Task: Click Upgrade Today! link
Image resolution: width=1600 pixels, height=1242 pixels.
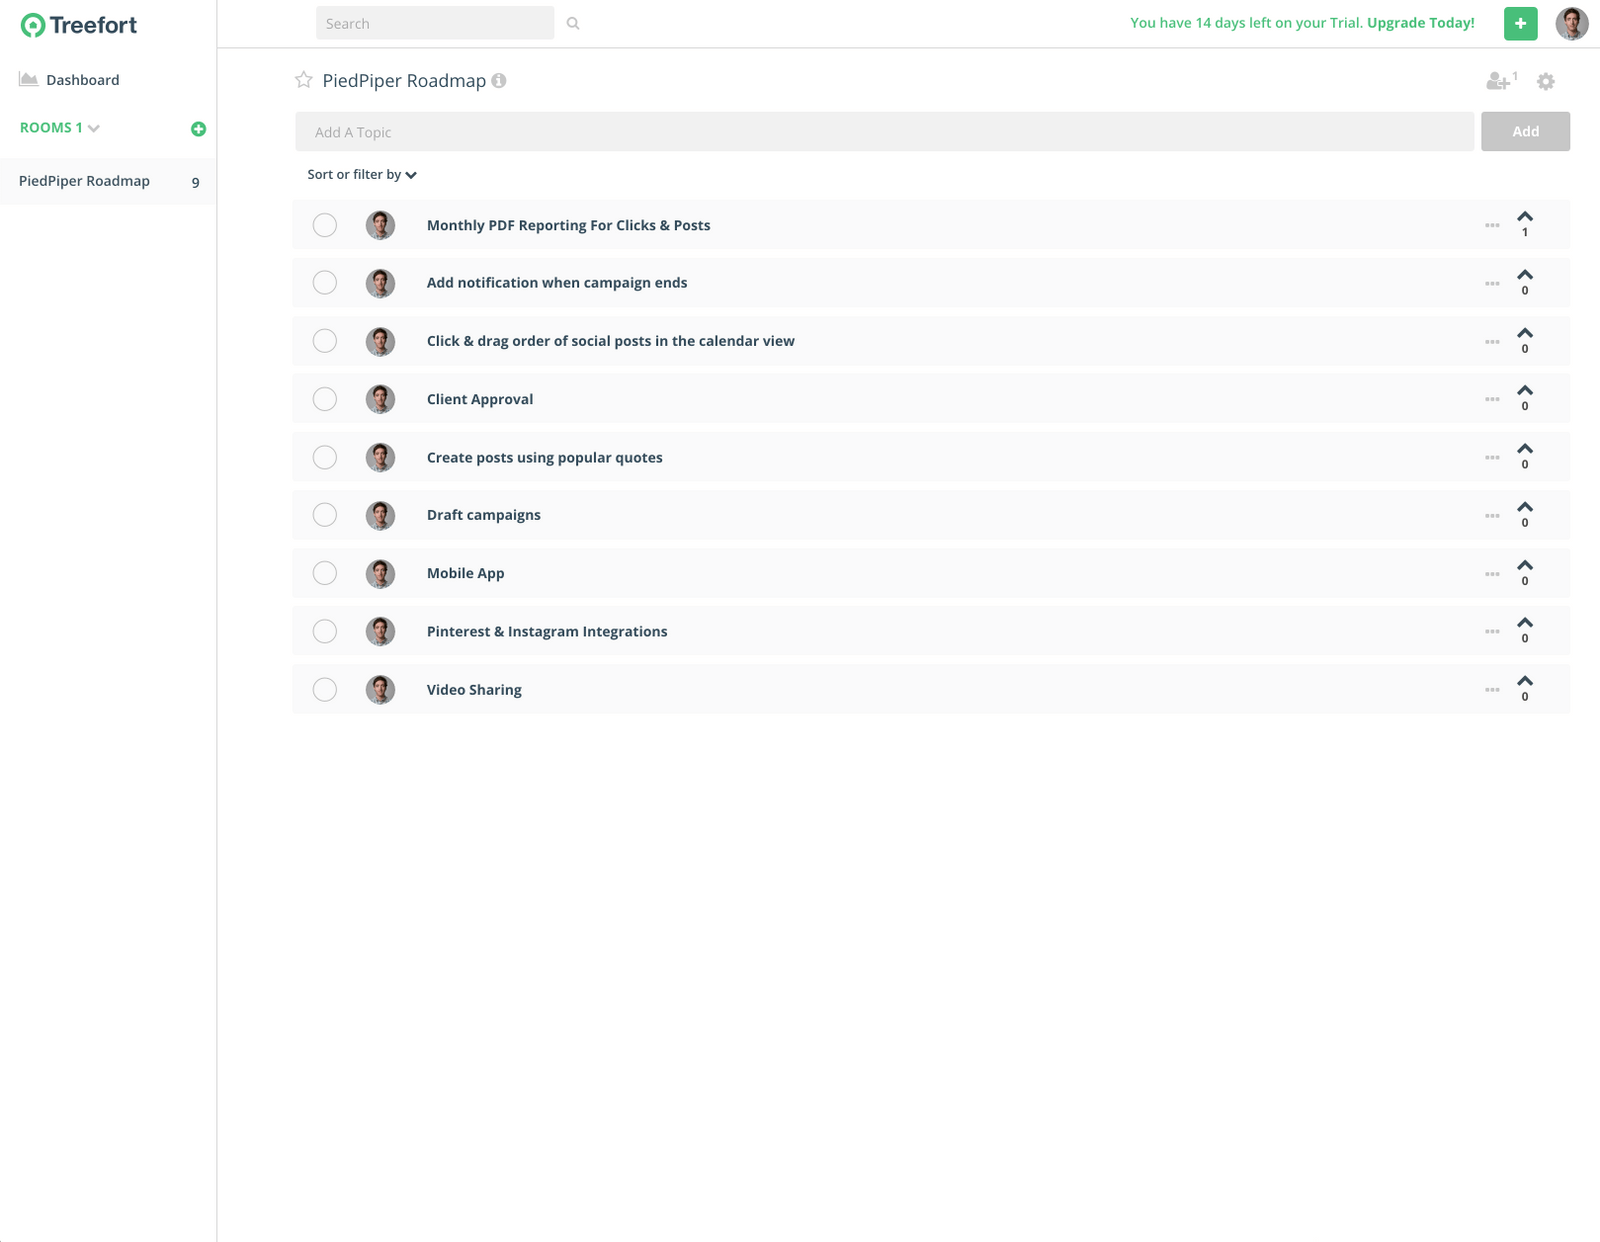Action: click(1420, 23)
